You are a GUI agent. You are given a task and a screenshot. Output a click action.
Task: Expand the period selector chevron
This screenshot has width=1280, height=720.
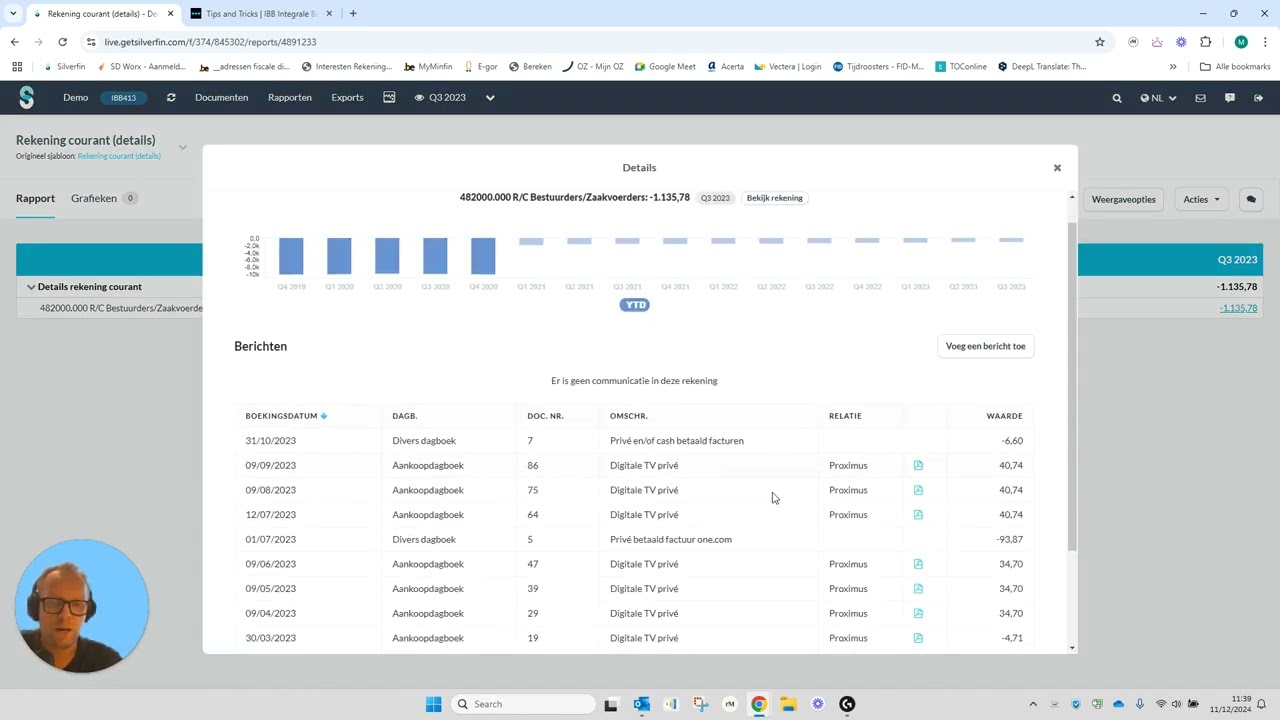pyautogui.click(x=490, y=98)
